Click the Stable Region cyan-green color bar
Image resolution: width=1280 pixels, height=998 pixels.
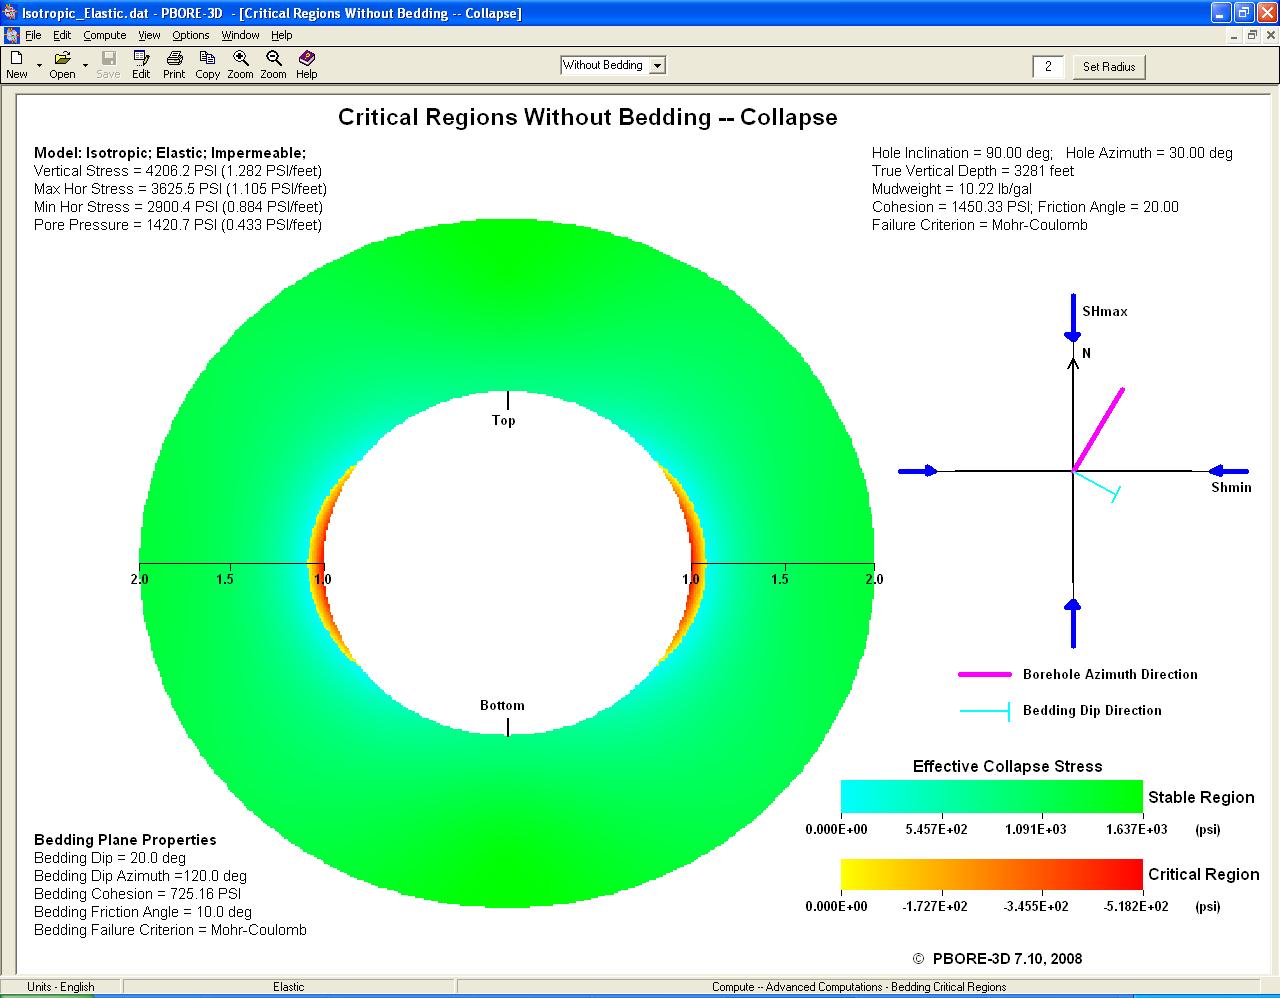[991, 796]
